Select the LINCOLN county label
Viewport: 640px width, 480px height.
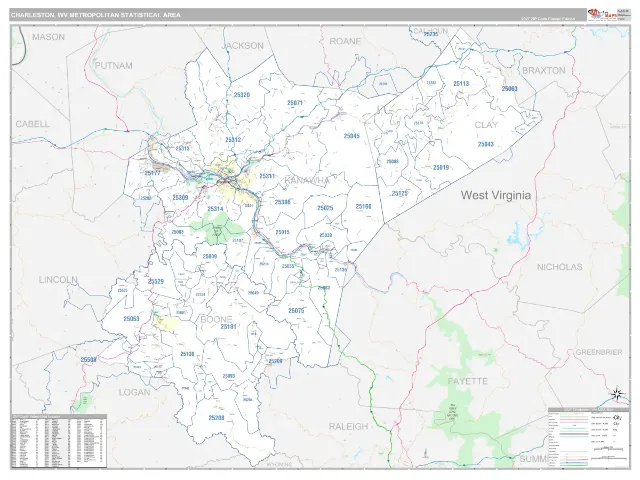58,280
